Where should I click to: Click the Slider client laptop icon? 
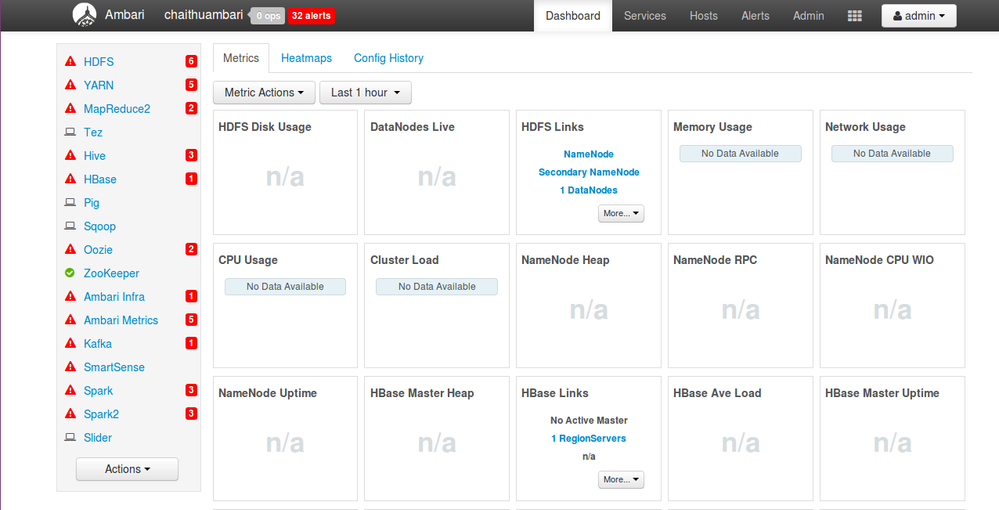point(70,437)
